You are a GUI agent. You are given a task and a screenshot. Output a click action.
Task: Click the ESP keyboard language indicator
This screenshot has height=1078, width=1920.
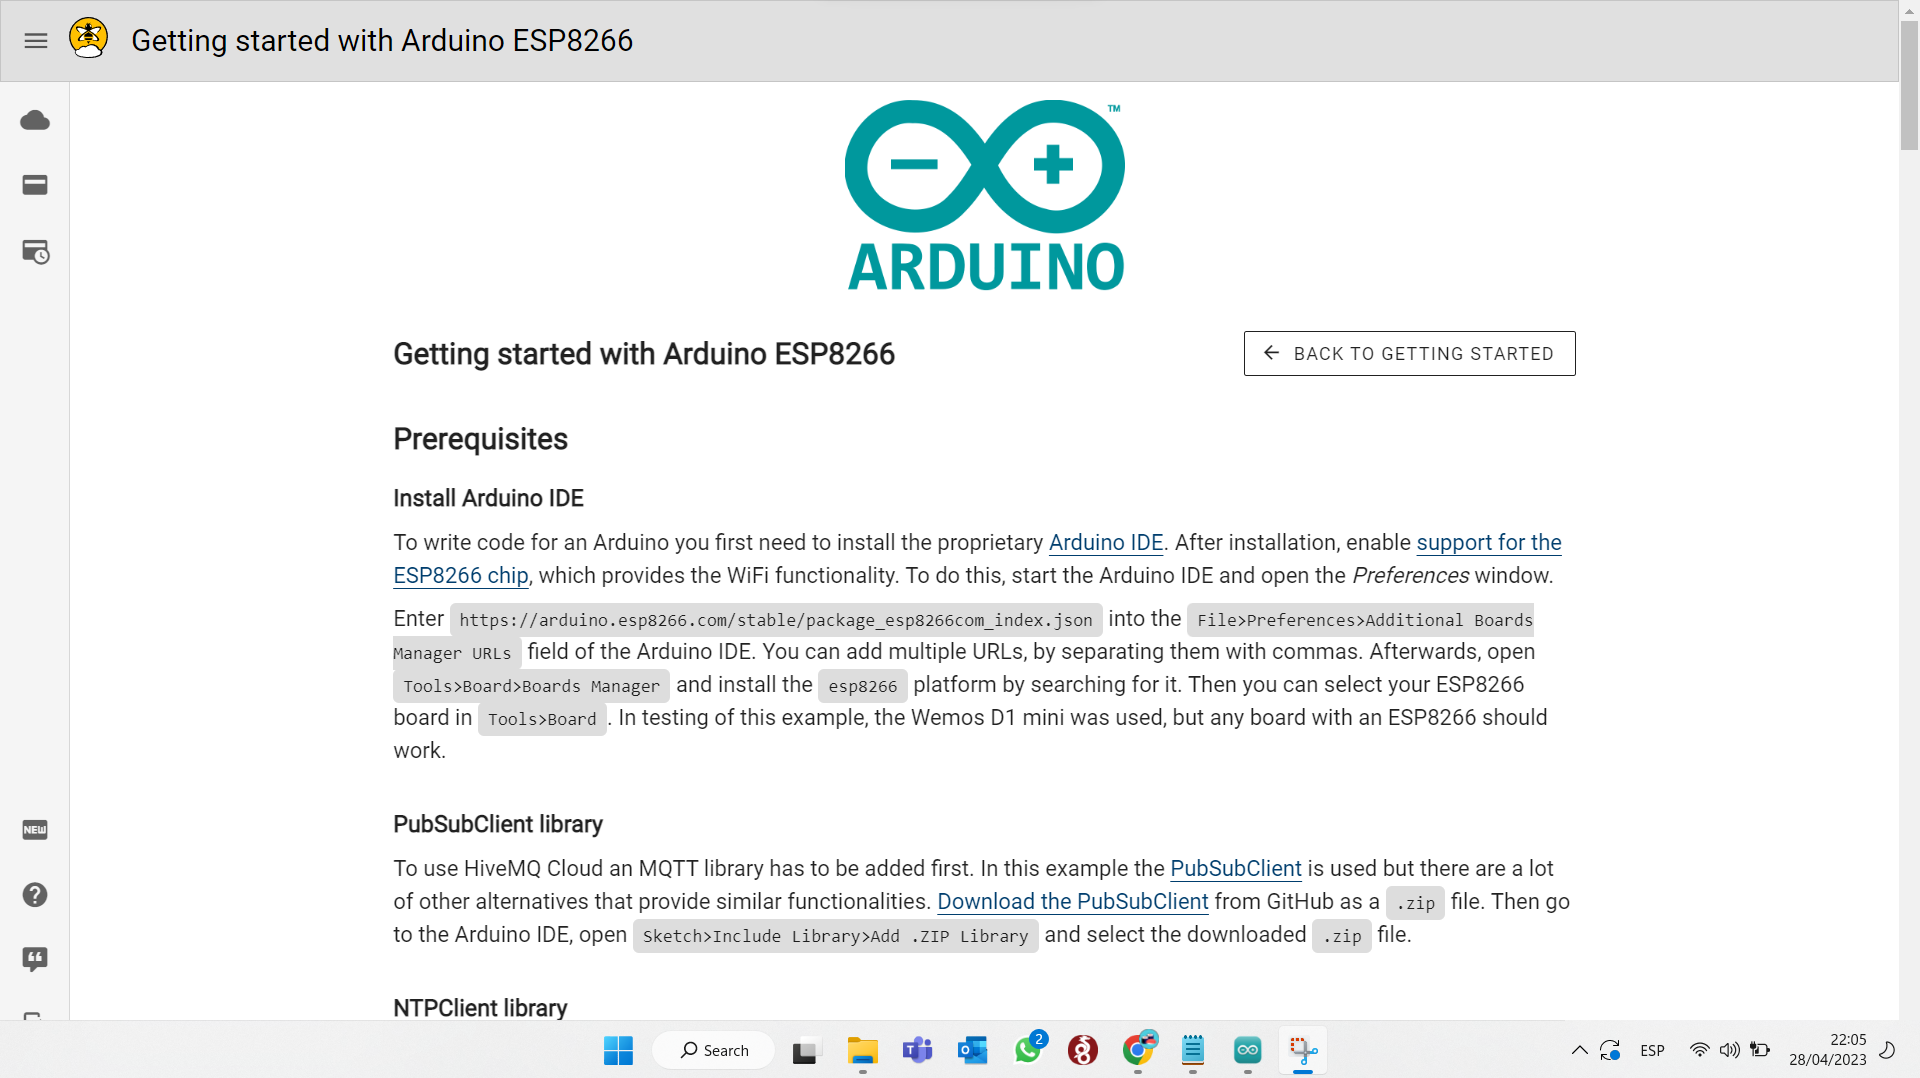tap(1652, 1051)
